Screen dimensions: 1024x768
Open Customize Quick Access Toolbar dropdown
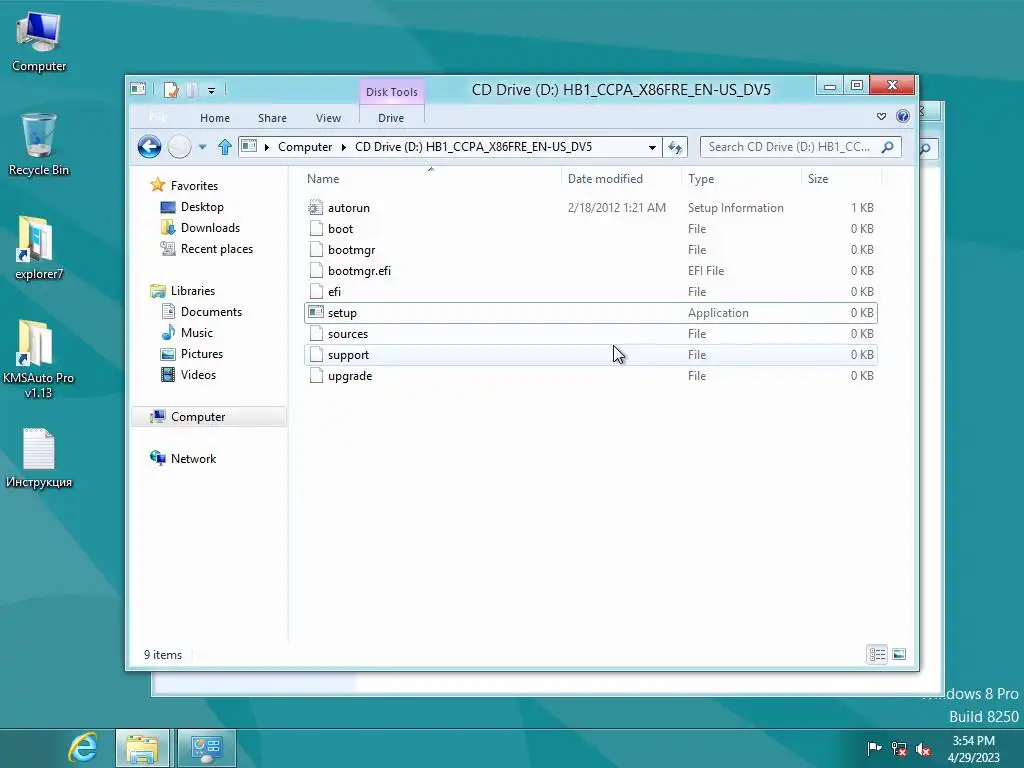pyautogui.click(x=212, y=90)
